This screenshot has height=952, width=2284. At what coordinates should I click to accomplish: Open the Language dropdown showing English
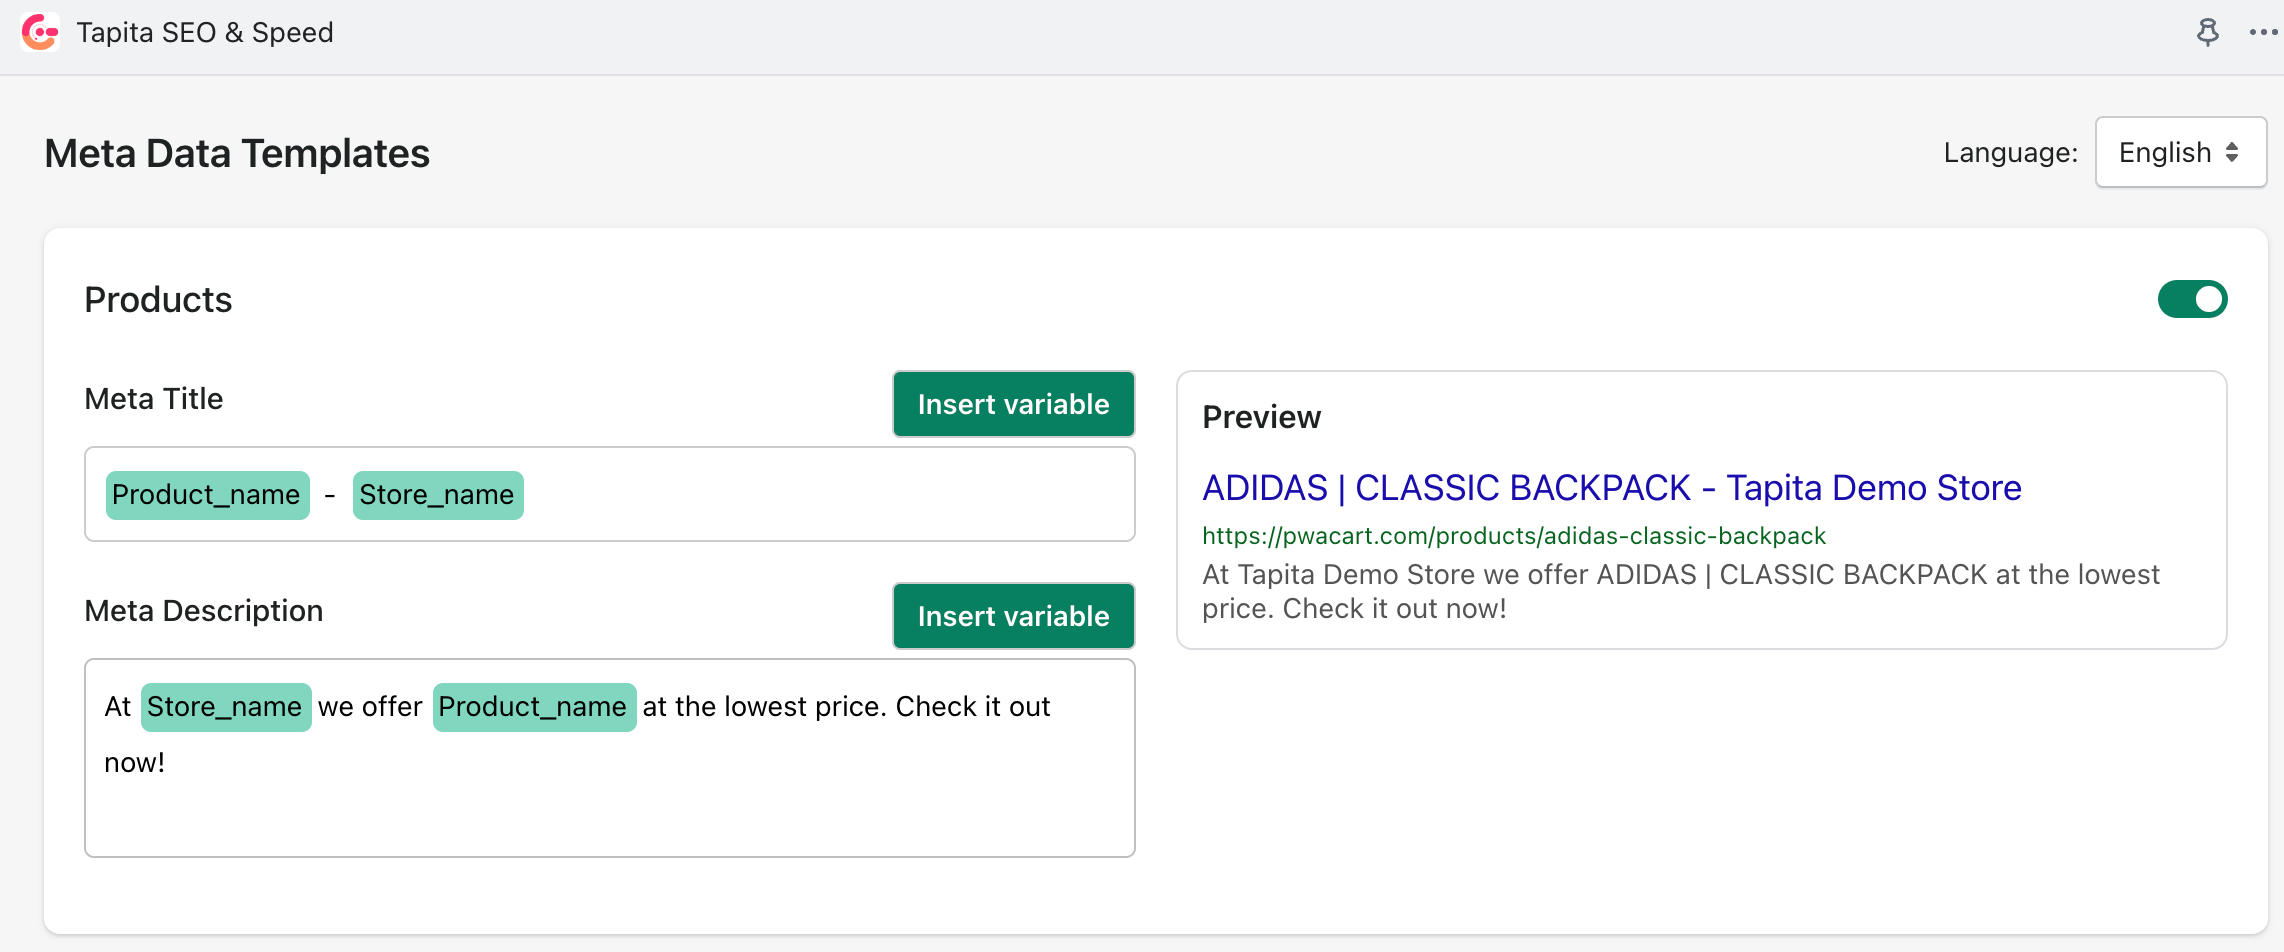[2180, 152]
